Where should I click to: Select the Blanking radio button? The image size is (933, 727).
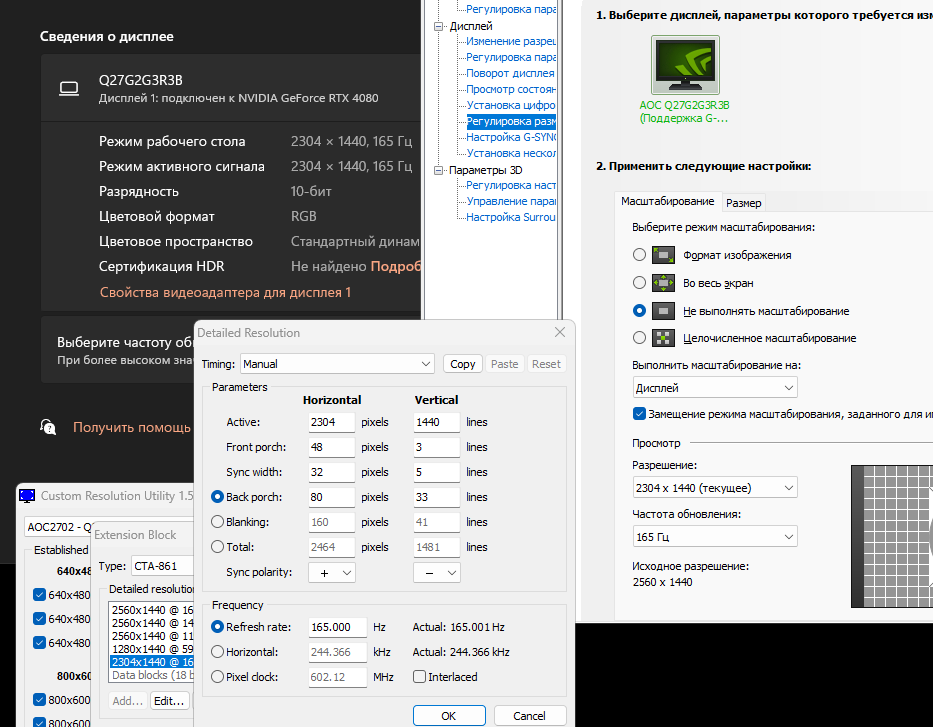click(x=217, y=521)
